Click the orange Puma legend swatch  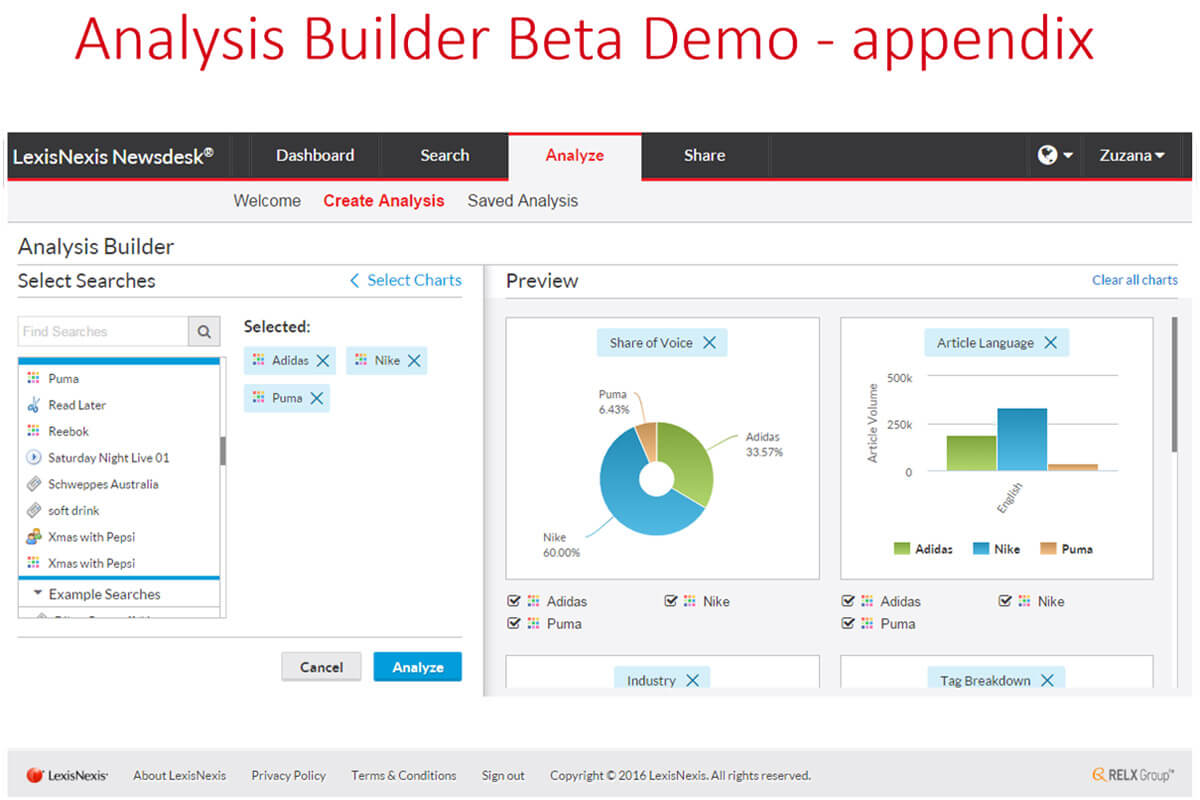pyautogui.click(x=1048, y=548)
